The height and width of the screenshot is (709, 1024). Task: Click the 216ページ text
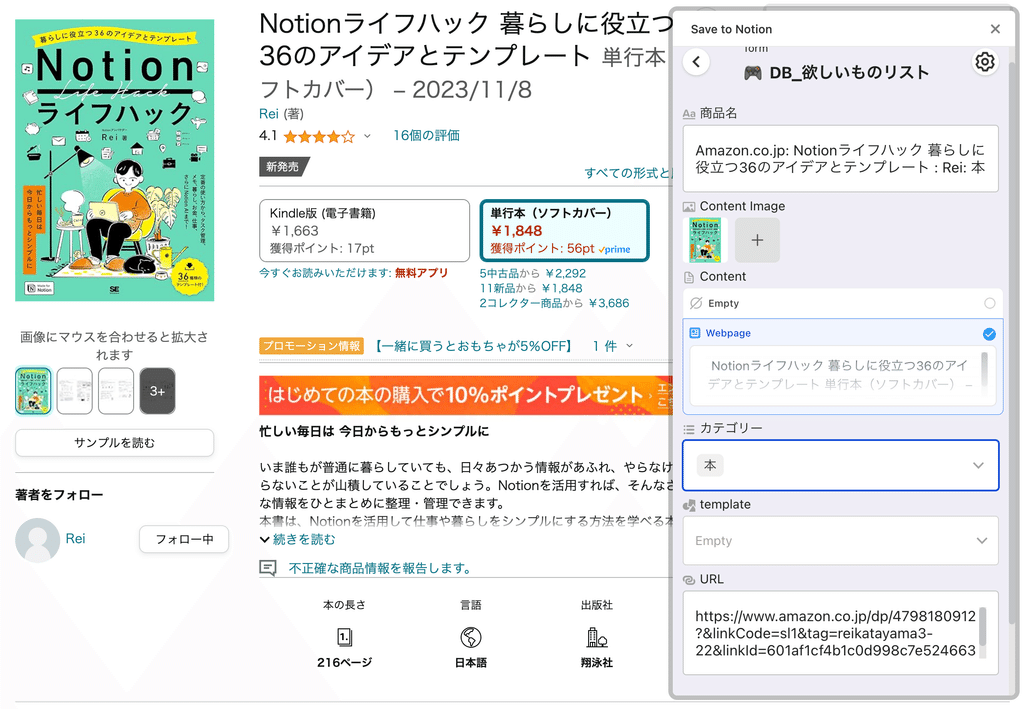point(344,663)
